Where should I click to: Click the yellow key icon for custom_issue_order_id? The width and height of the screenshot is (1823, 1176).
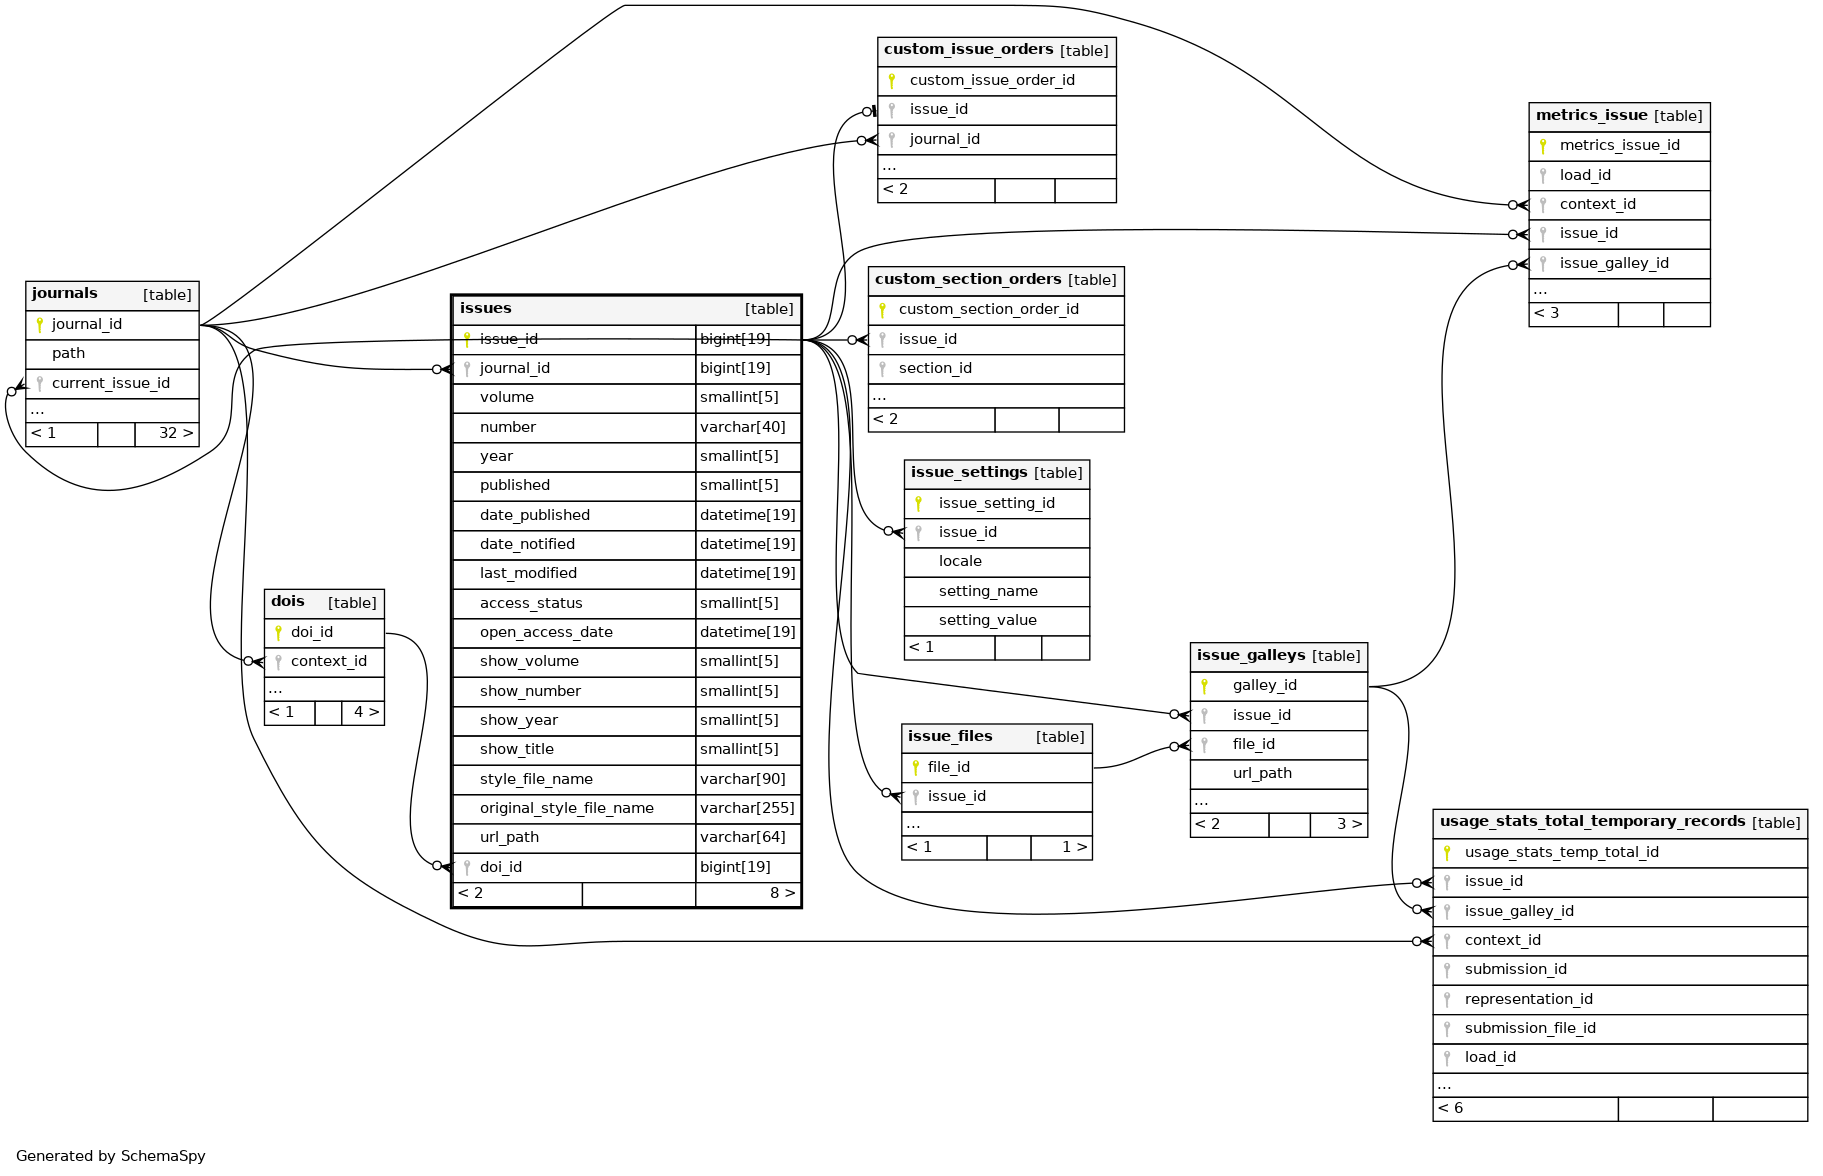(x=892, y=80)
